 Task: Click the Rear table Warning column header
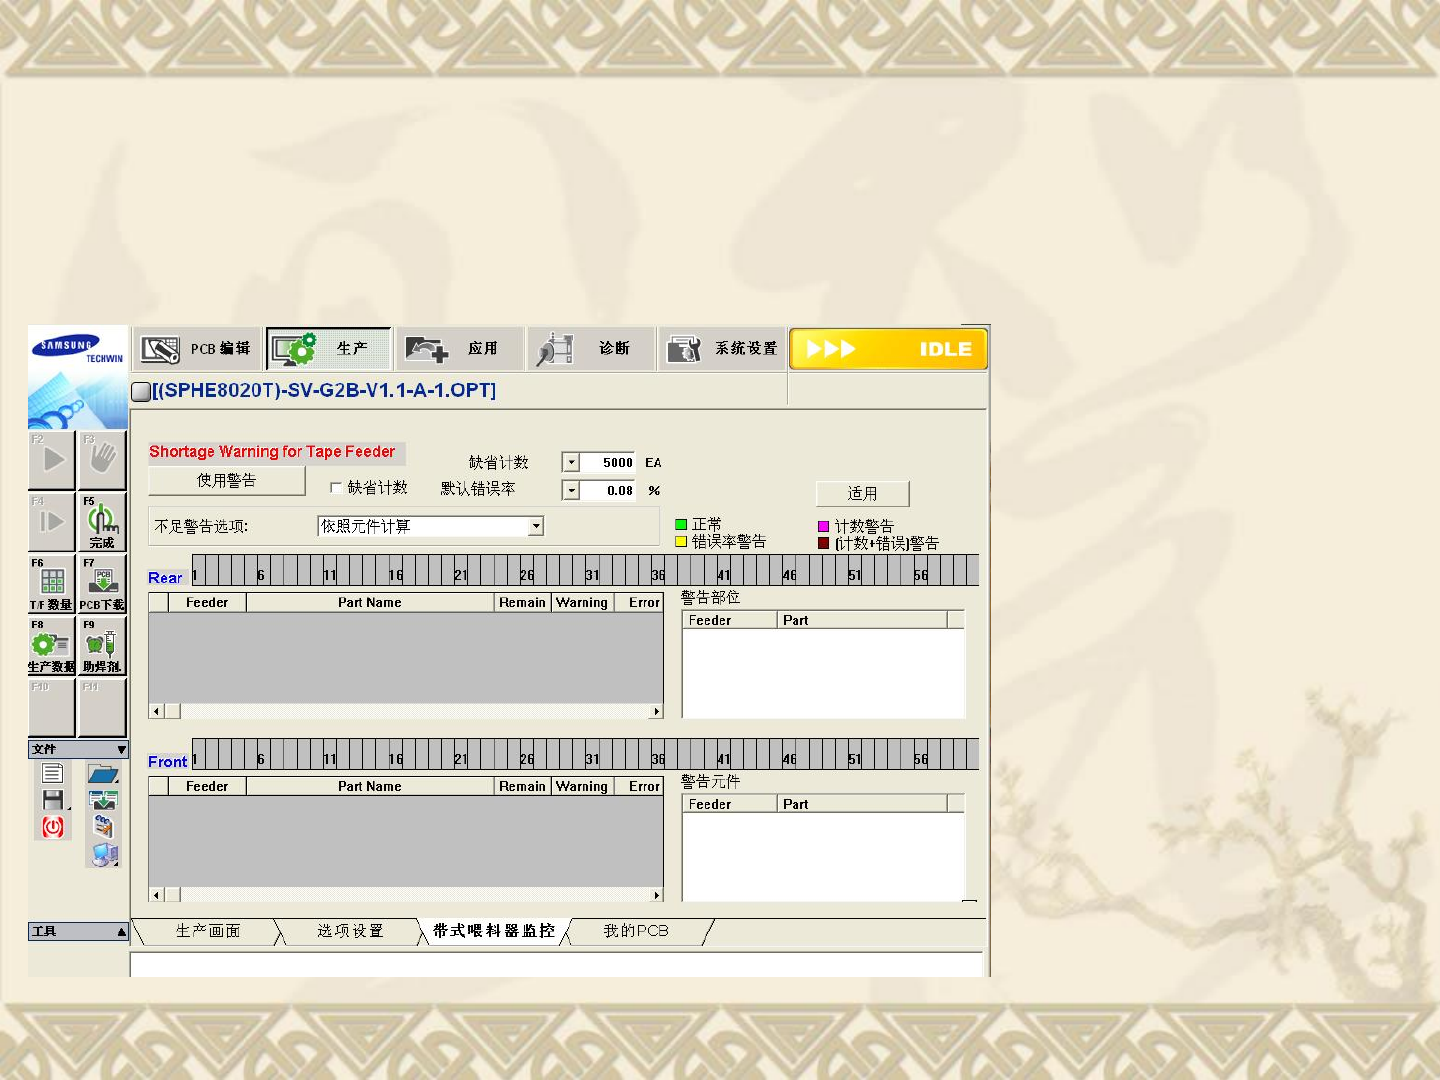pos(582,602)
